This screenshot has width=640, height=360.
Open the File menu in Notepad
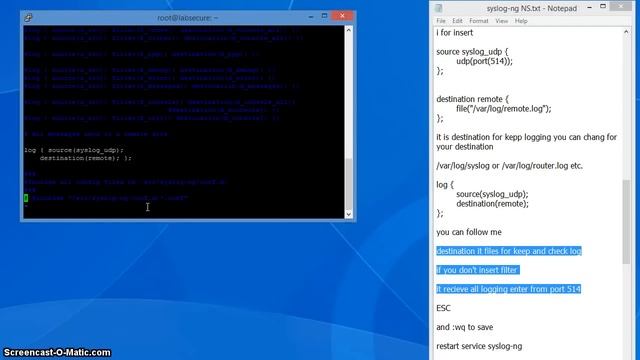pos(441,21)
